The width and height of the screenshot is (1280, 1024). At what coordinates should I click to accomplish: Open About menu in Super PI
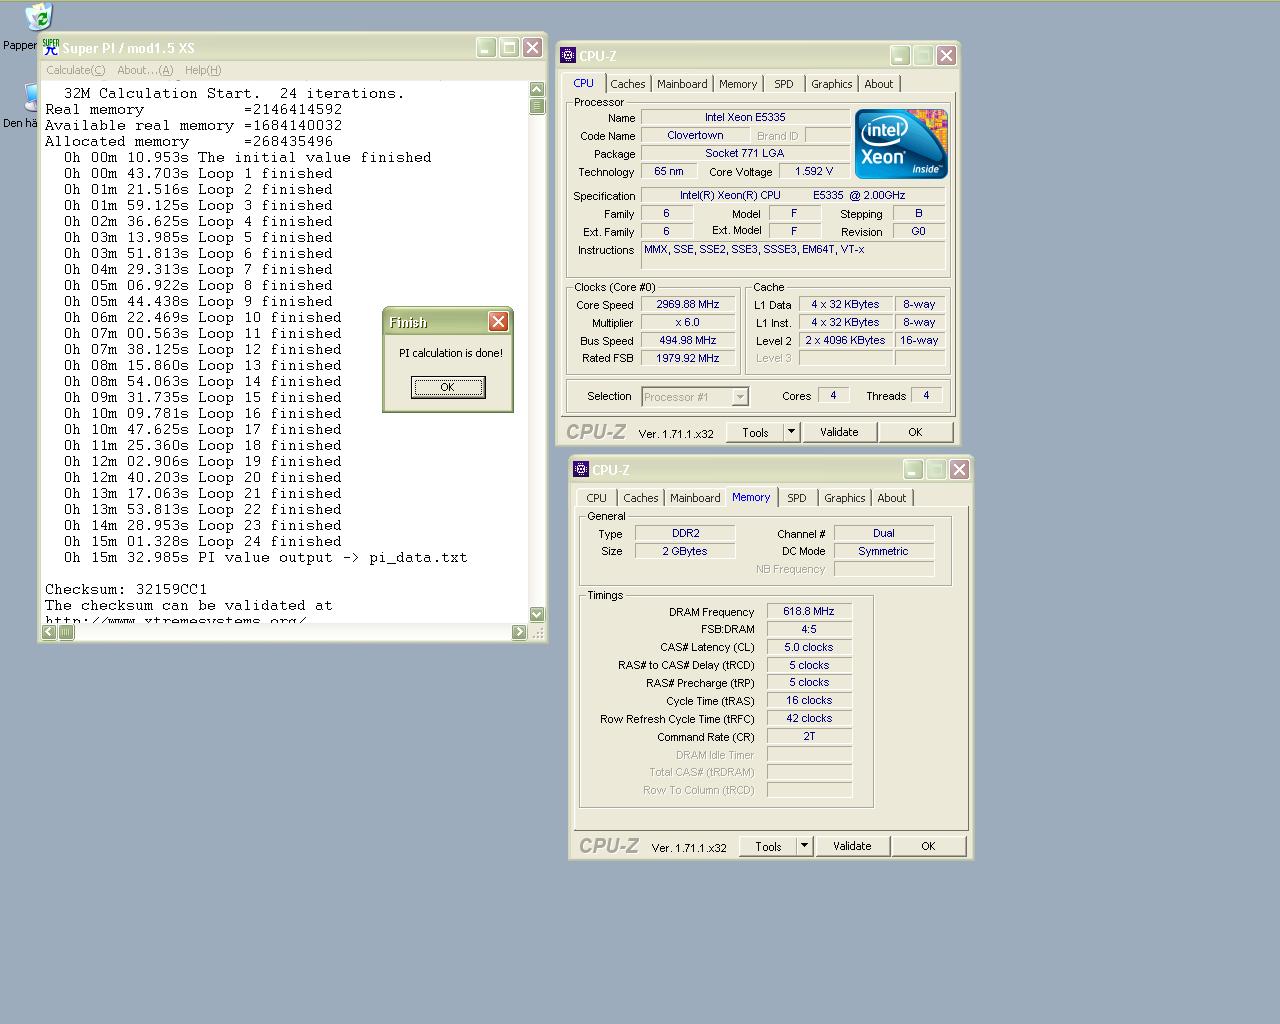coord(145,70)
